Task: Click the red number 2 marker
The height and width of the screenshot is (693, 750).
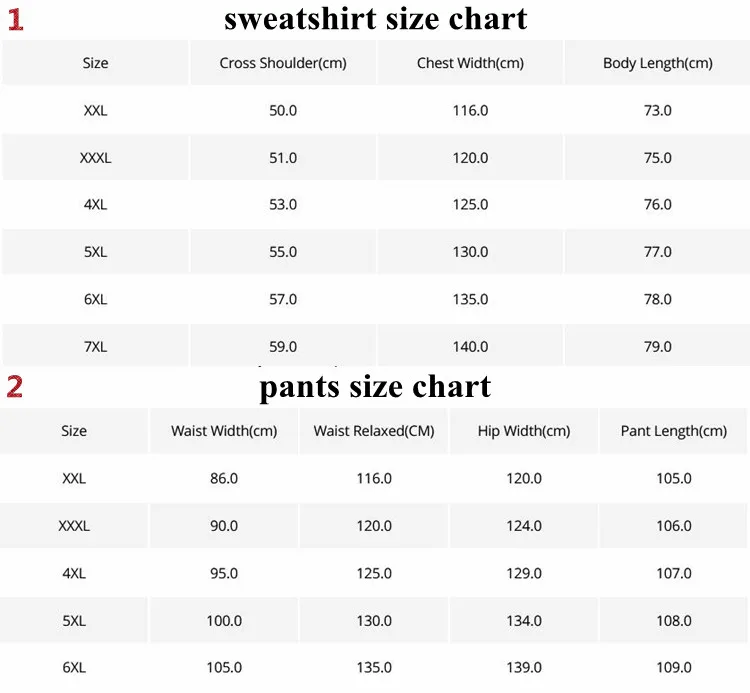Action: click(x=15, y=386)
